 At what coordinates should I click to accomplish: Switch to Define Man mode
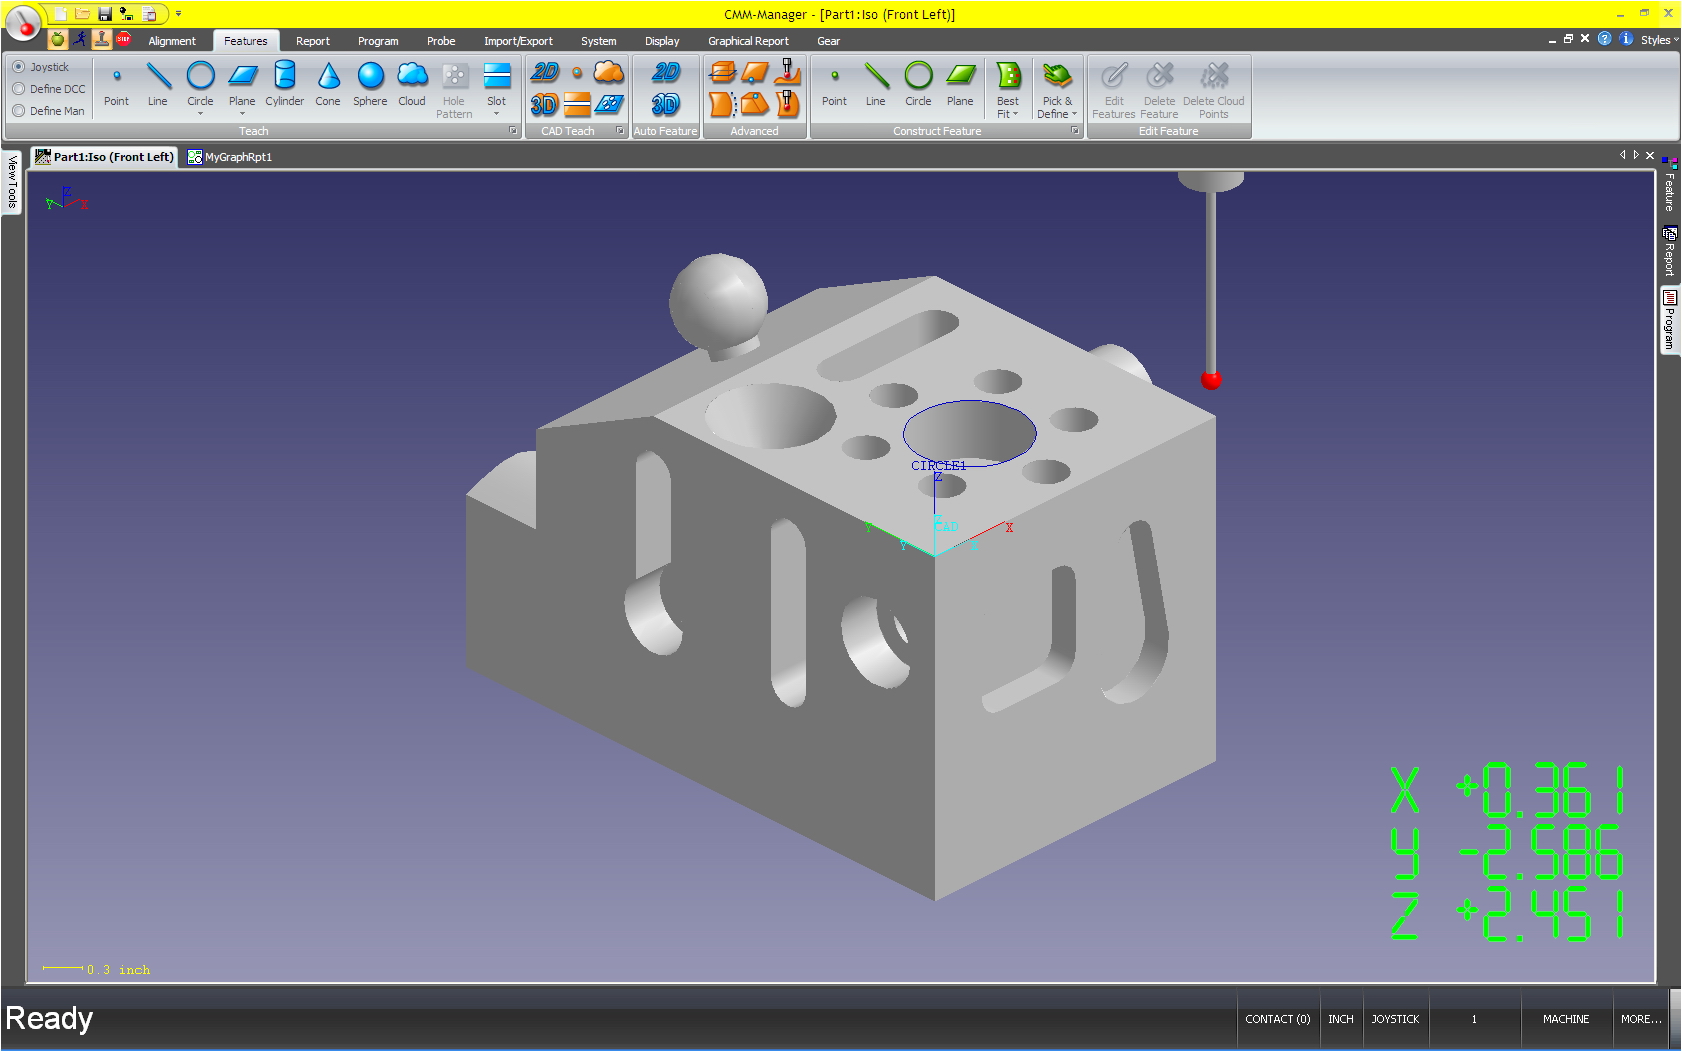[x=19, y=111]
